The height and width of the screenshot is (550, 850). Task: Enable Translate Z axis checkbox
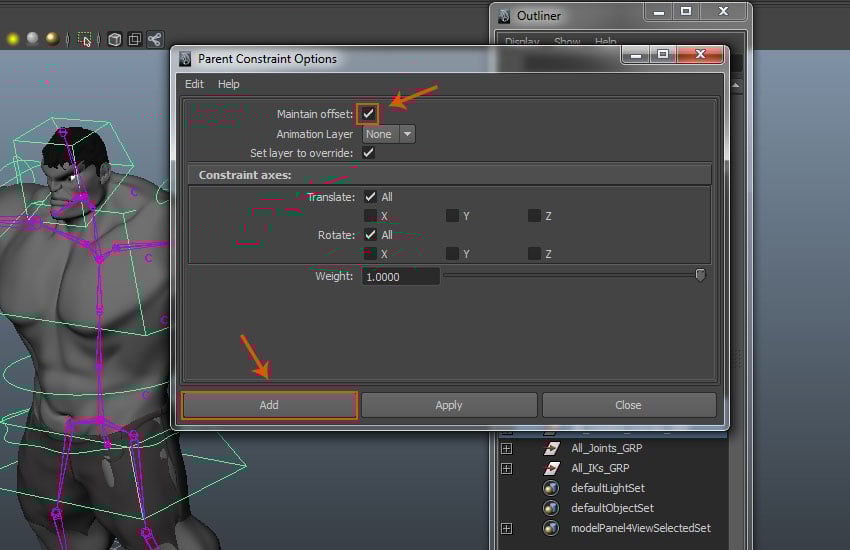pyautogui.click(x=534, y=216)
